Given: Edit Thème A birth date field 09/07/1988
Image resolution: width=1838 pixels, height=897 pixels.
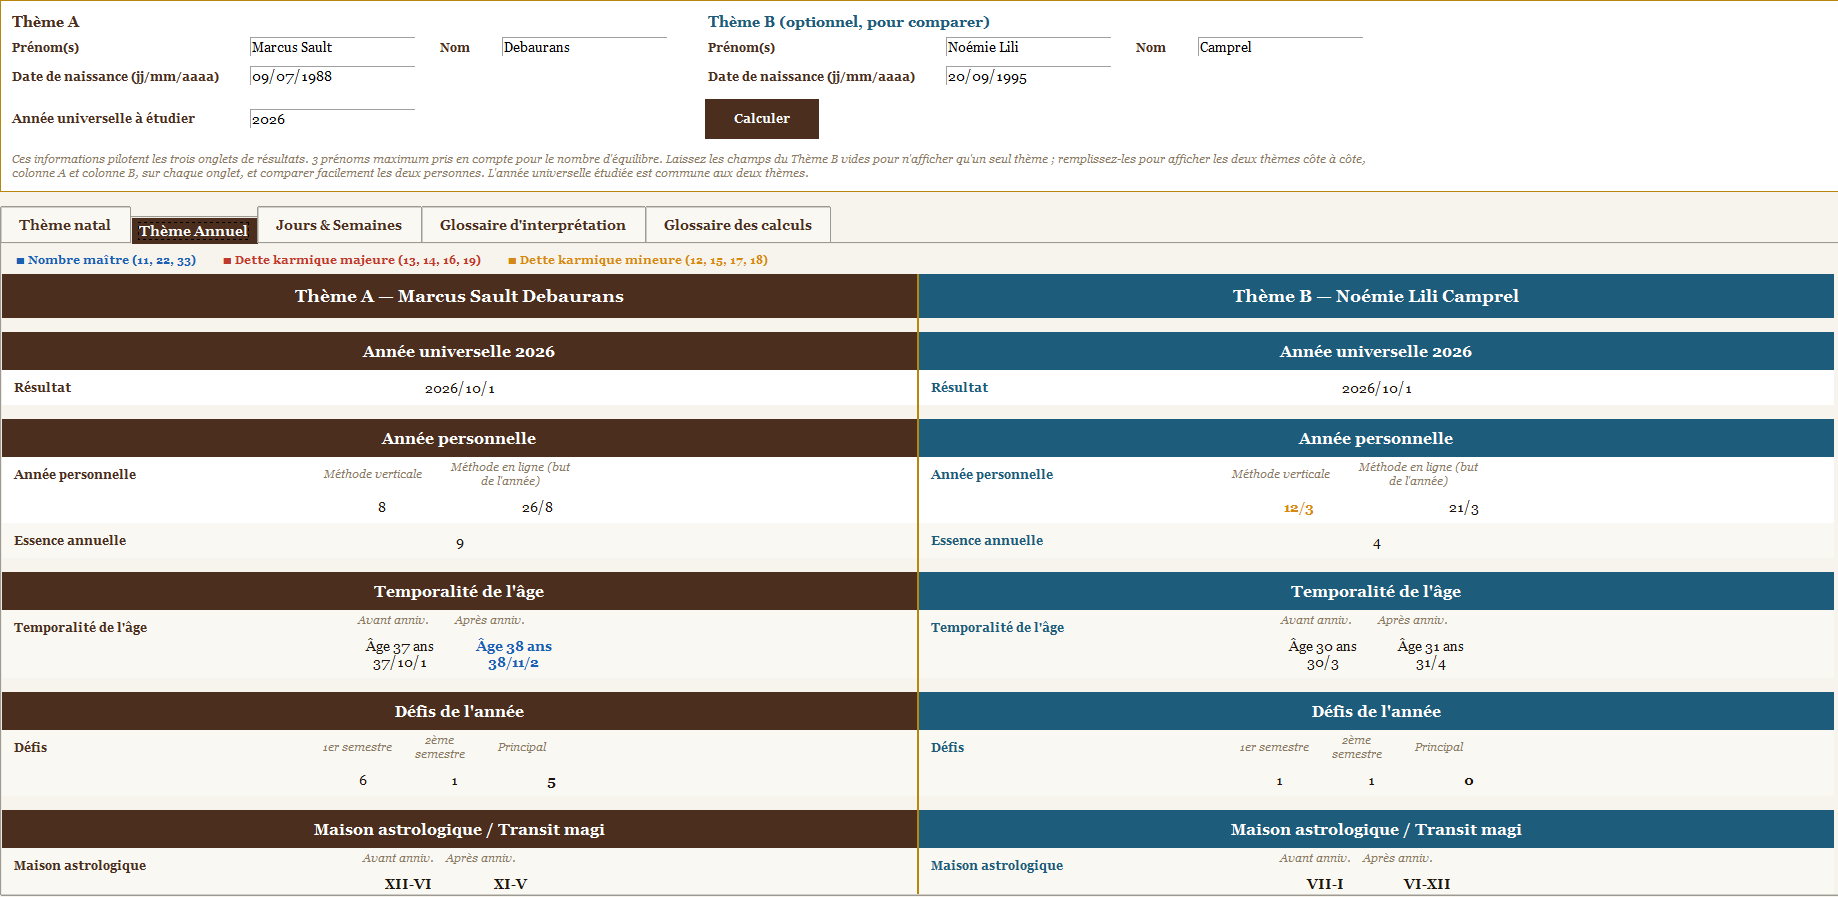Looking at the screenshot, I should 332,76.
